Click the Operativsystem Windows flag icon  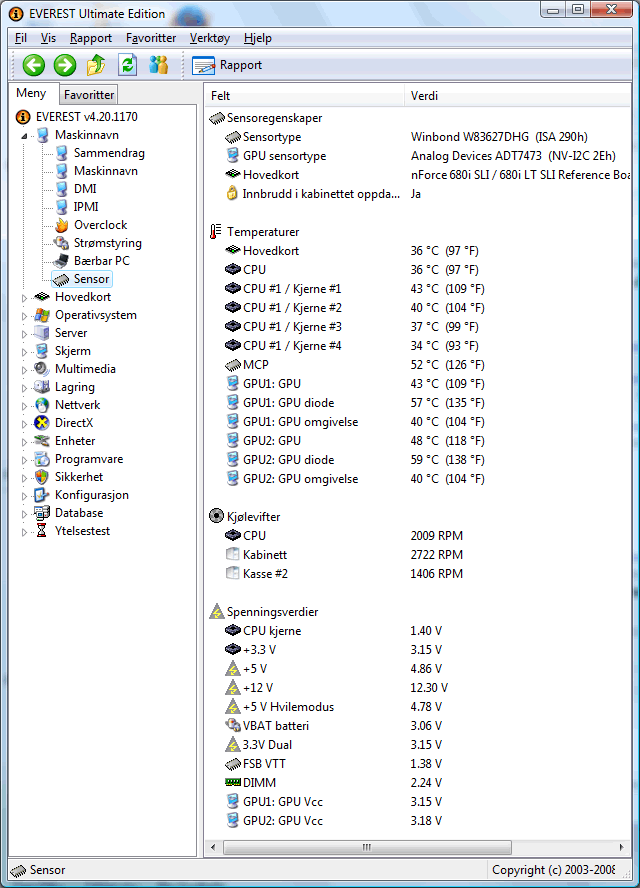pyautogui.click(x=42, y=315)
